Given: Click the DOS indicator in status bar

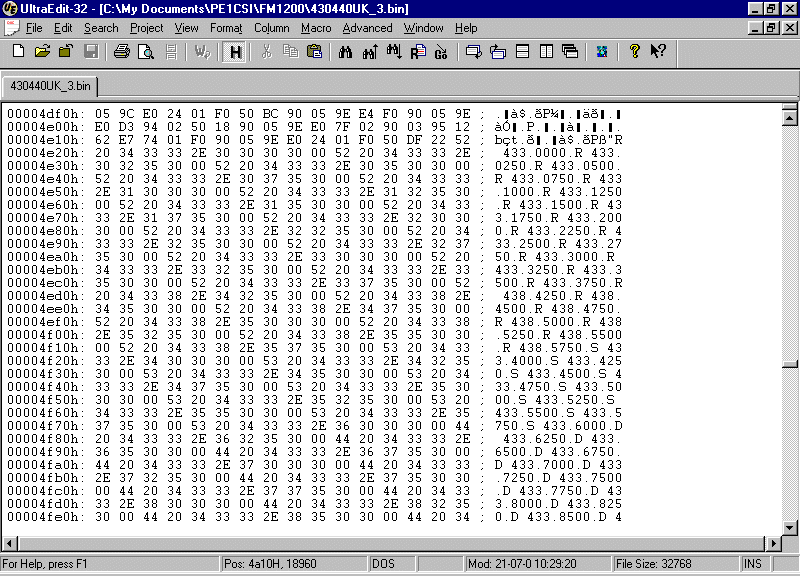Looking at the screenshot, I should tap(383, 564).
